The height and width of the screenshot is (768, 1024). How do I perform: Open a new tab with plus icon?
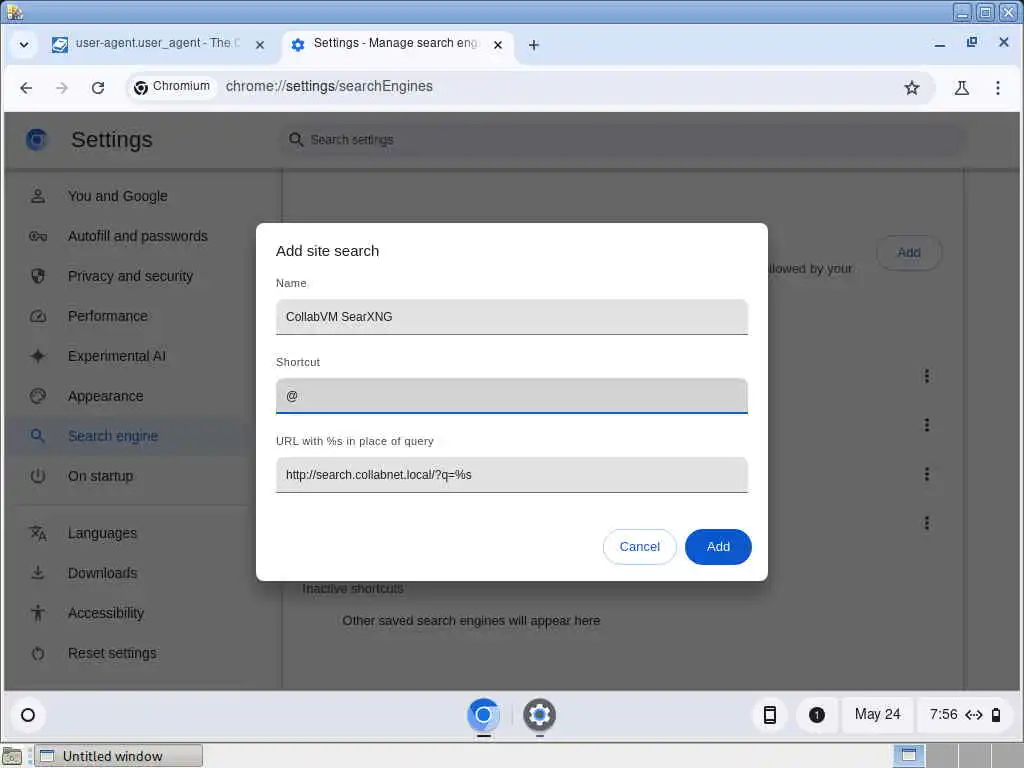pyautogui.click(x=534, y=45)
